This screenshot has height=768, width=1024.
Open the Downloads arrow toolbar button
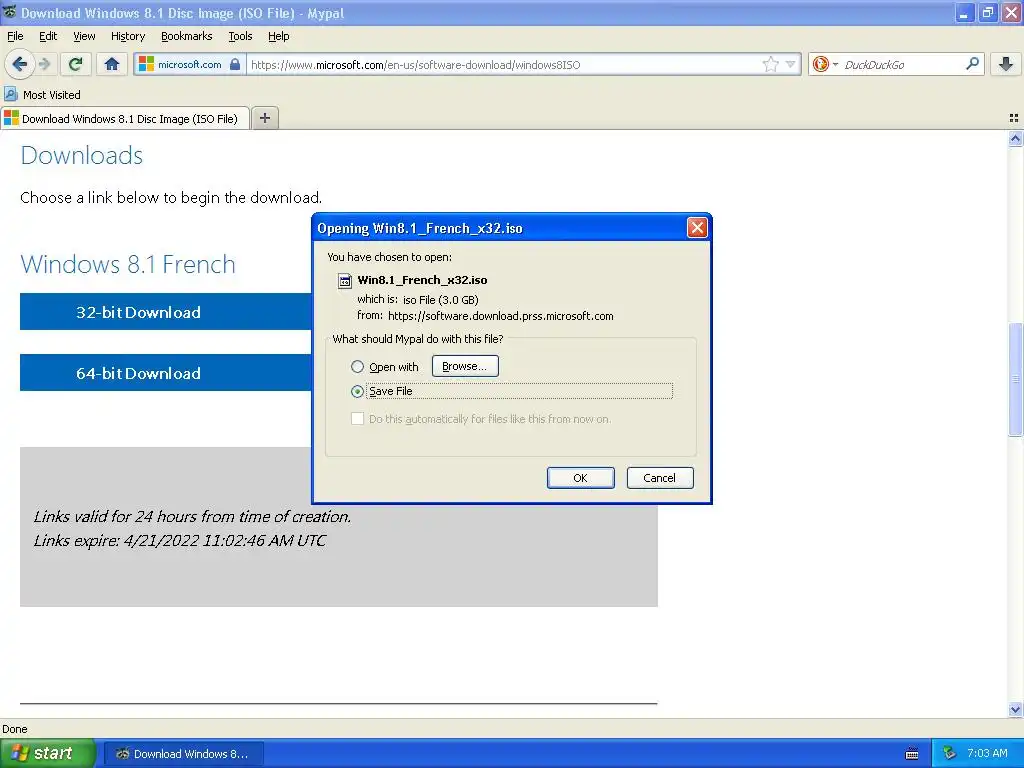(1006, 64)
